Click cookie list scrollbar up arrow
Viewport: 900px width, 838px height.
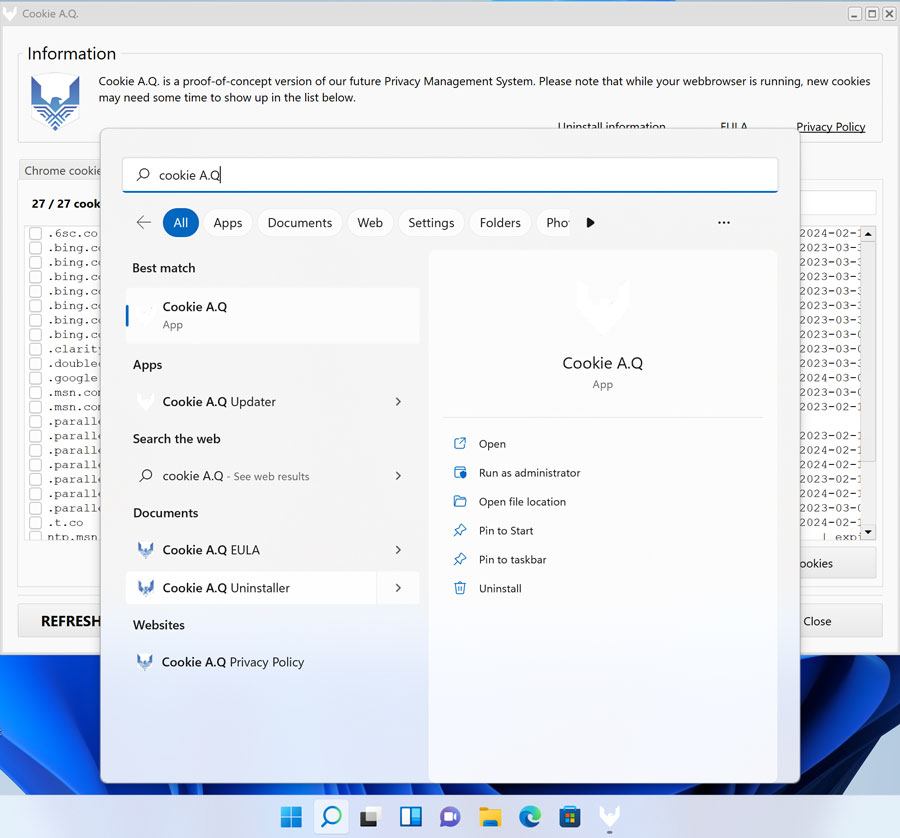[868, 234]
